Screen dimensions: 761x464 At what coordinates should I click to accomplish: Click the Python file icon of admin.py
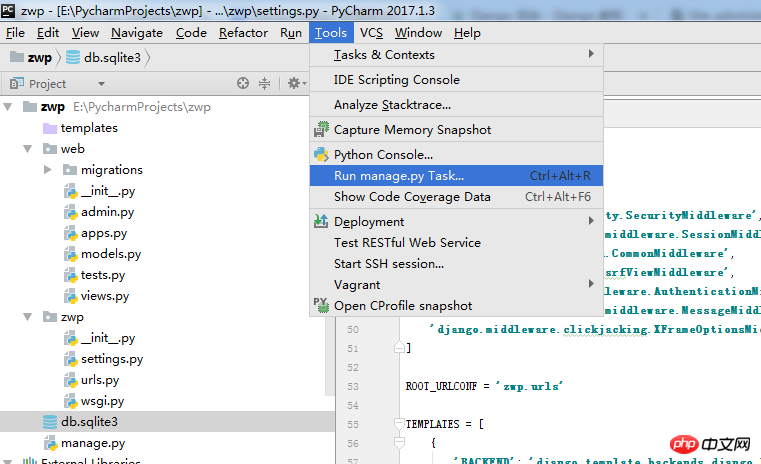click(71, 212)
